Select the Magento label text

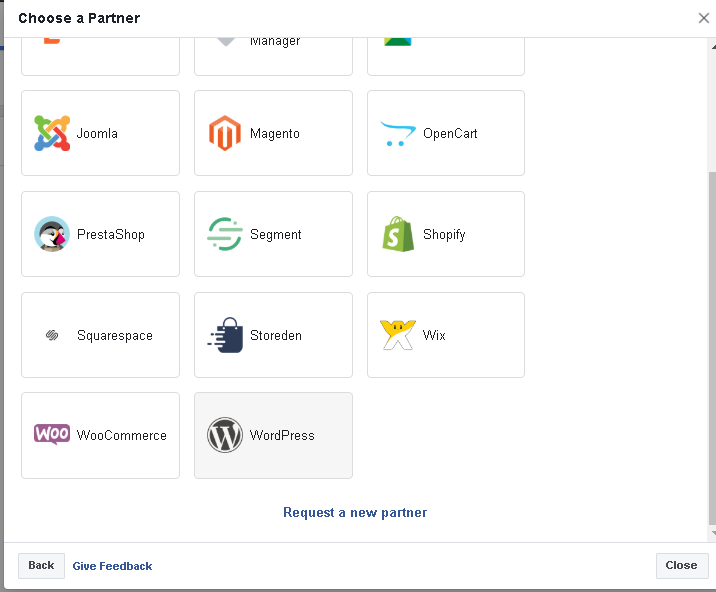[x=275, y=133]
